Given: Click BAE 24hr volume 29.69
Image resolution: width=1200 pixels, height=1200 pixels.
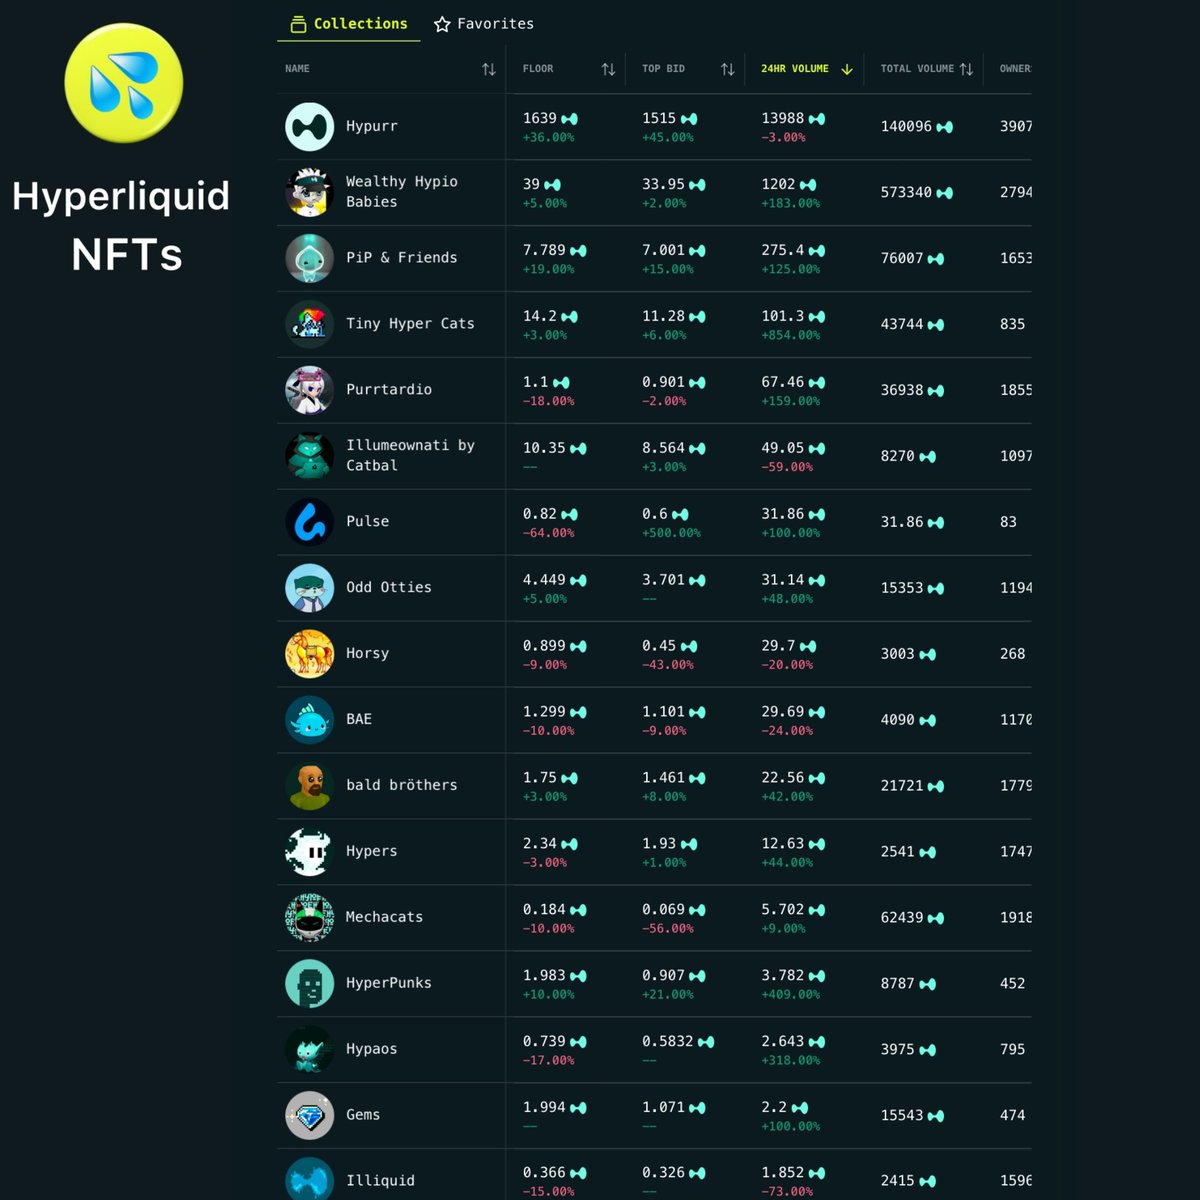Looking at the screenshot, I should click(x=783, y=712).
